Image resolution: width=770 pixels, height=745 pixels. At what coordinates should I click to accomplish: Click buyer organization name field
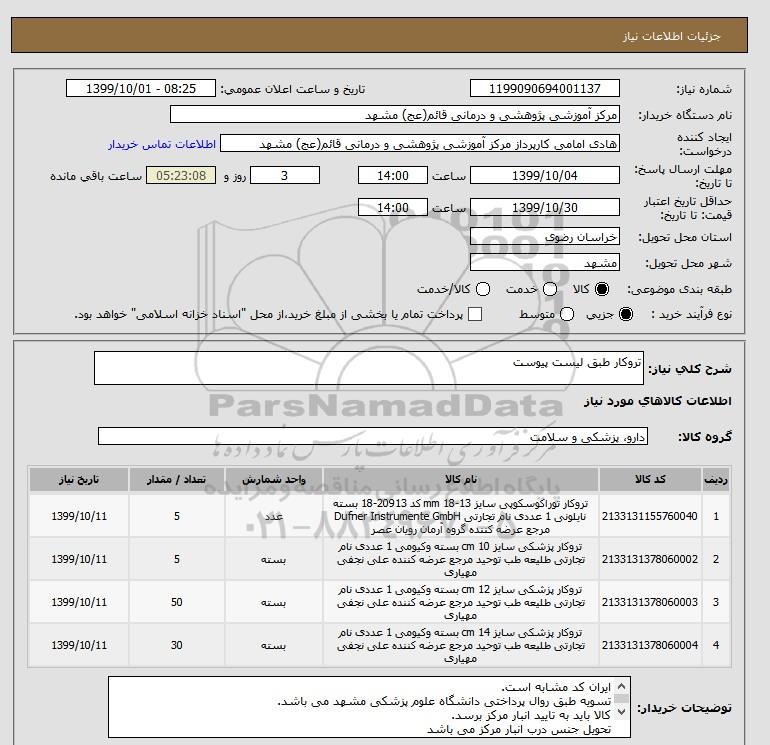click(x=395, y=114)
